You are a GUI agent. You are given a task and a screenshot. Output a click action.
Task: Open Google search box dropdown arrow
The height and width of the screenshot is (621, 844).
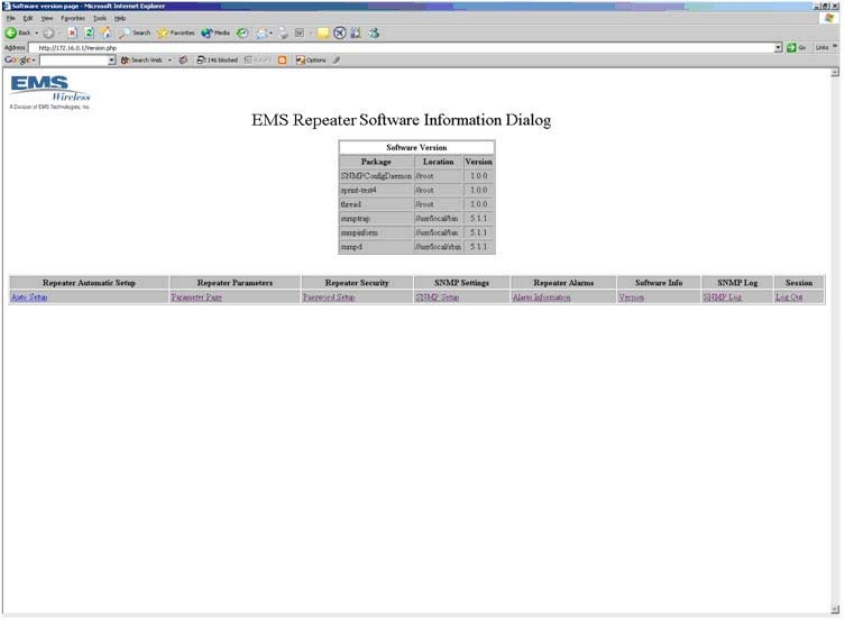tap(111, 60)
